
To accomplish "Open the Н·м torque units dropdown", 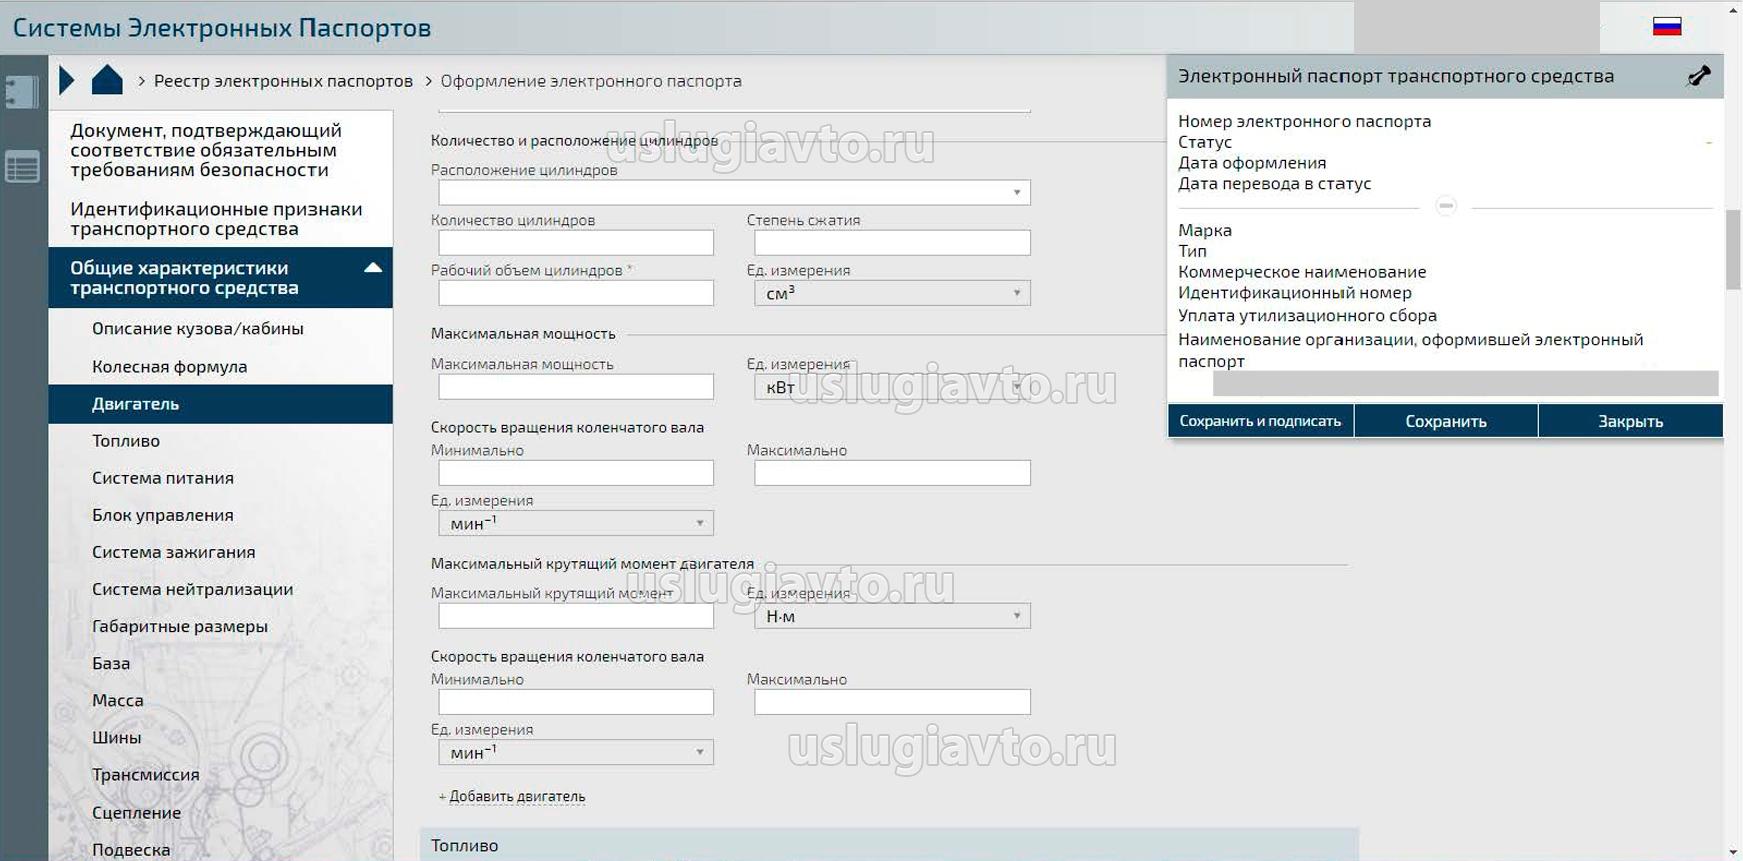I will (x=892, y=616).
